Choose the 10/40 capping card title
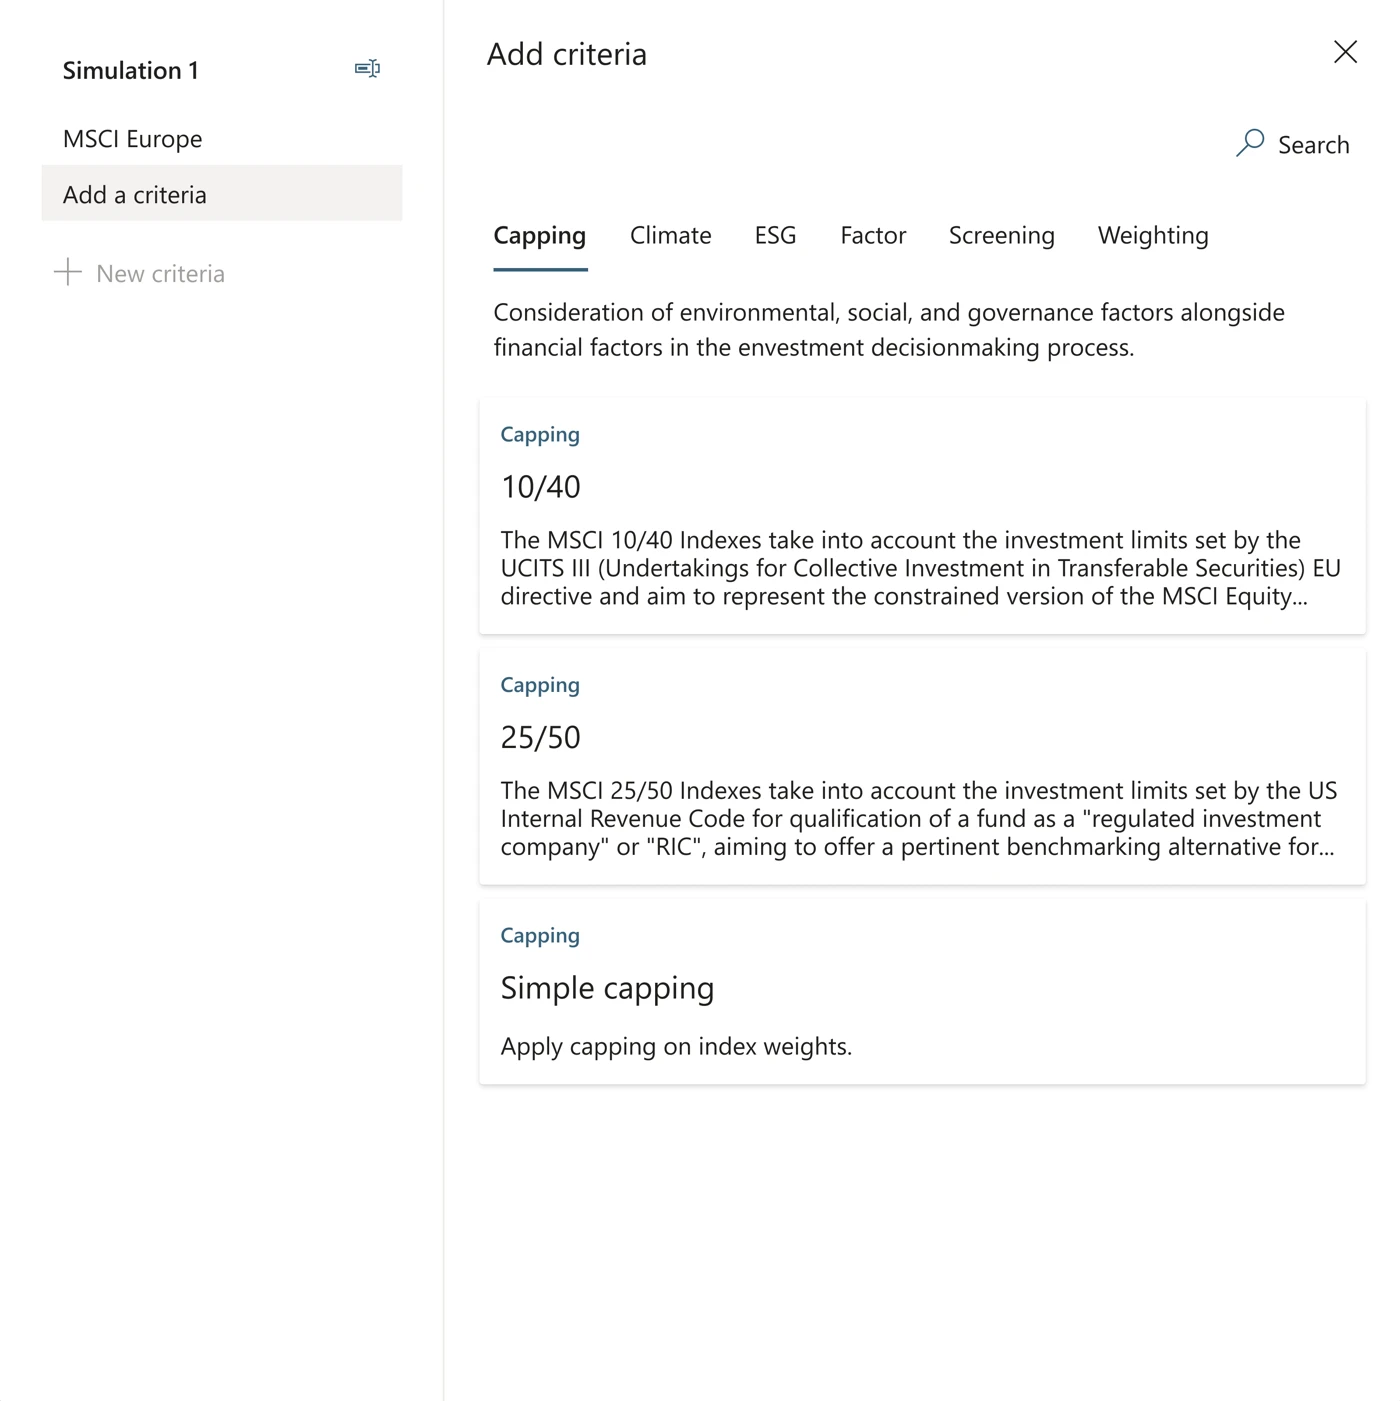Viewport: 1400px width, 1401px height. click(540, 486)
